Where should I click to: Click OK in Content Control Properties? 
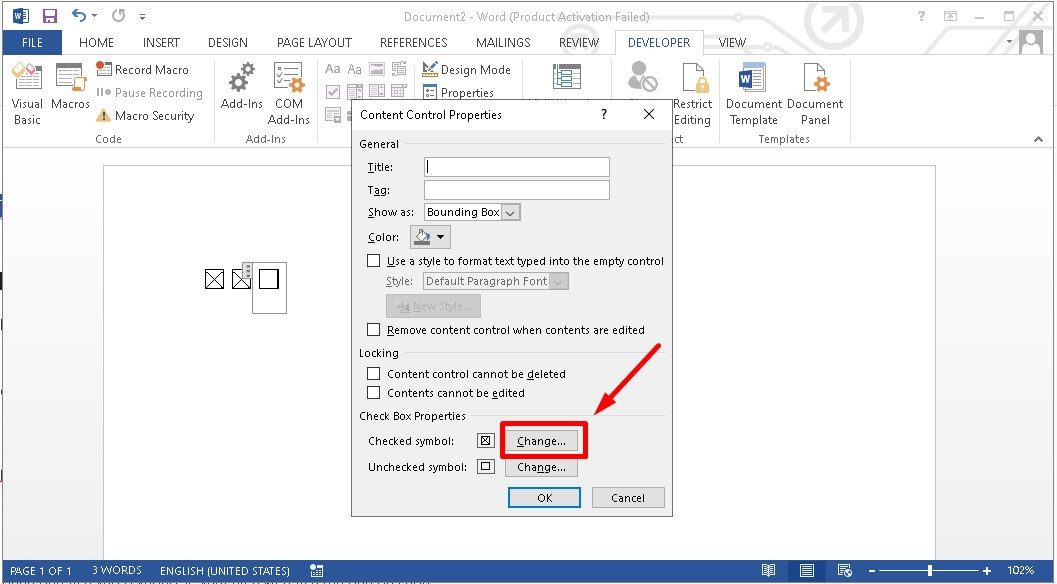[x=544, y=498]
